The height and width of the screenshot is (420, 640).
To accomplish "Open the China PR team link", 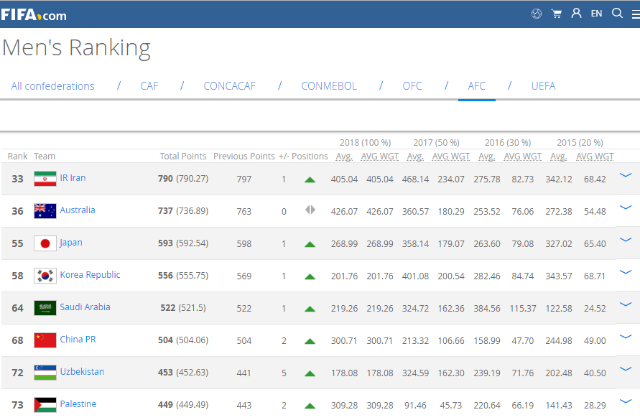I will pyautogui.click(x=78, y=339).
